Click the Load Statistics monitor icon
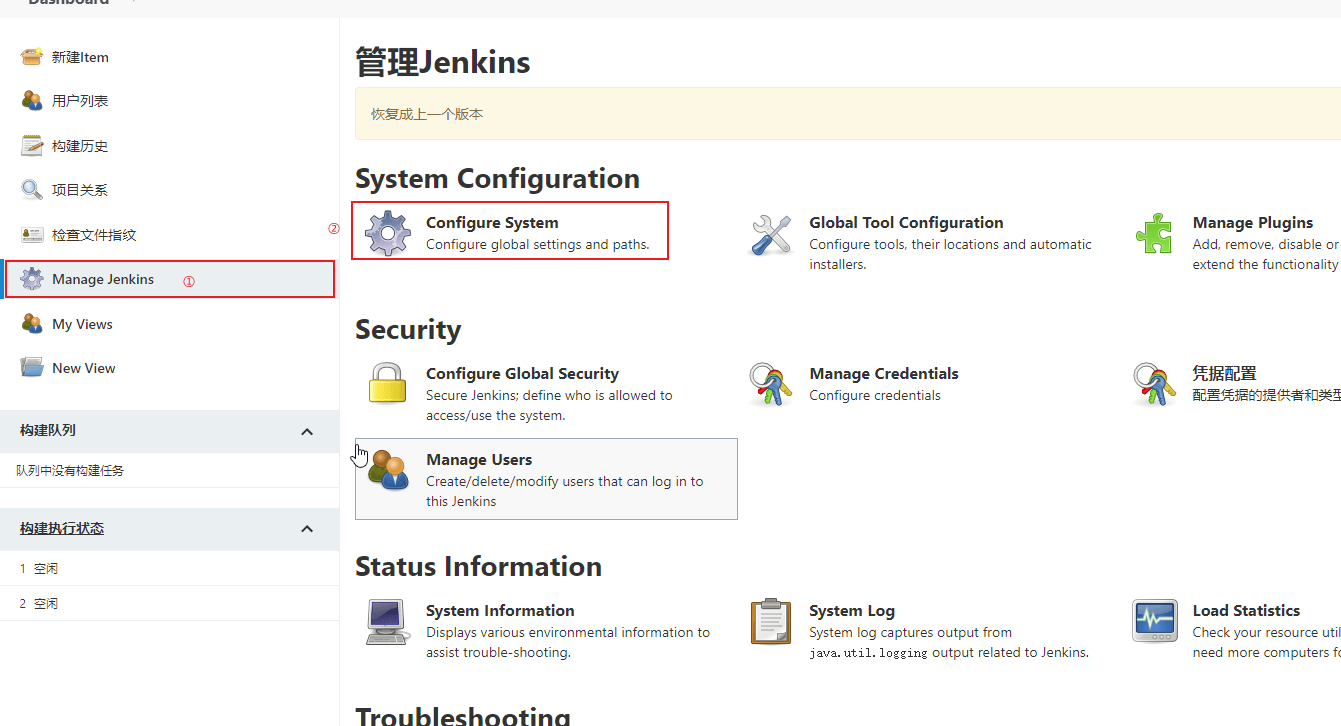The image size is (1341, 726). click(x=1154, y=621)
